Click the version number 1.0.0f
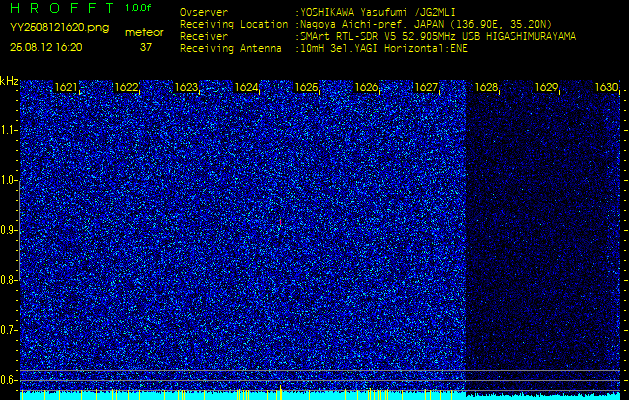Screen dimensions: 629x400 pos(138,8)
